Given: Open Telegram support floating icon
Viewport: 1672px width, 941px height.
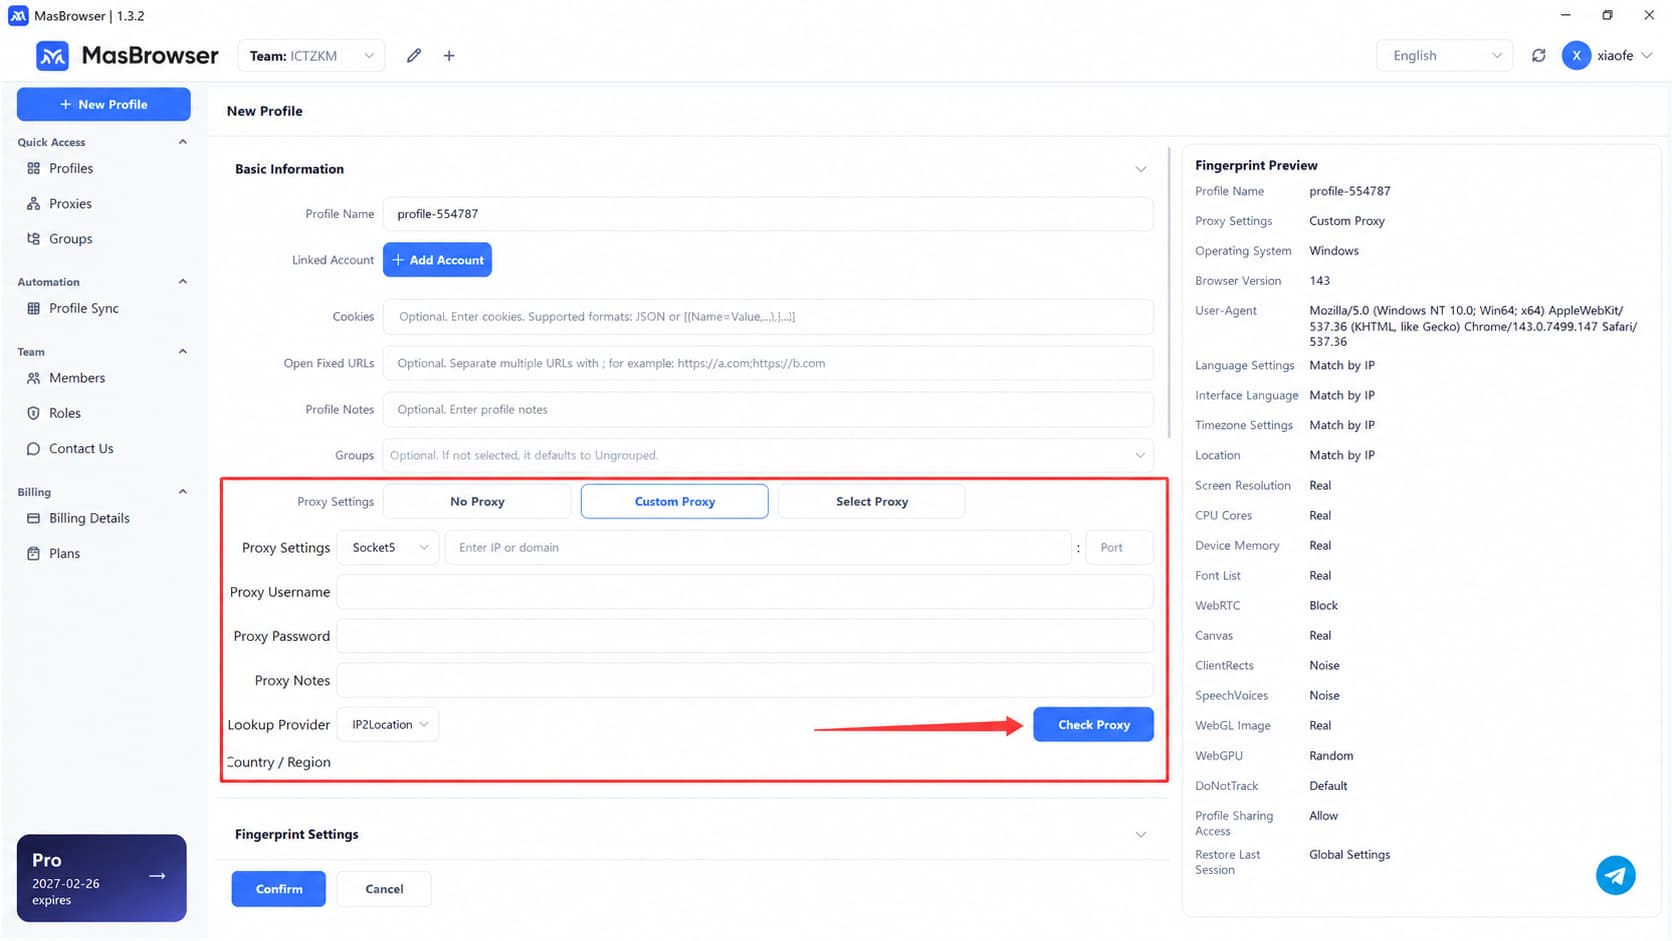Looking at the screenshot, I should [1615, 875].
